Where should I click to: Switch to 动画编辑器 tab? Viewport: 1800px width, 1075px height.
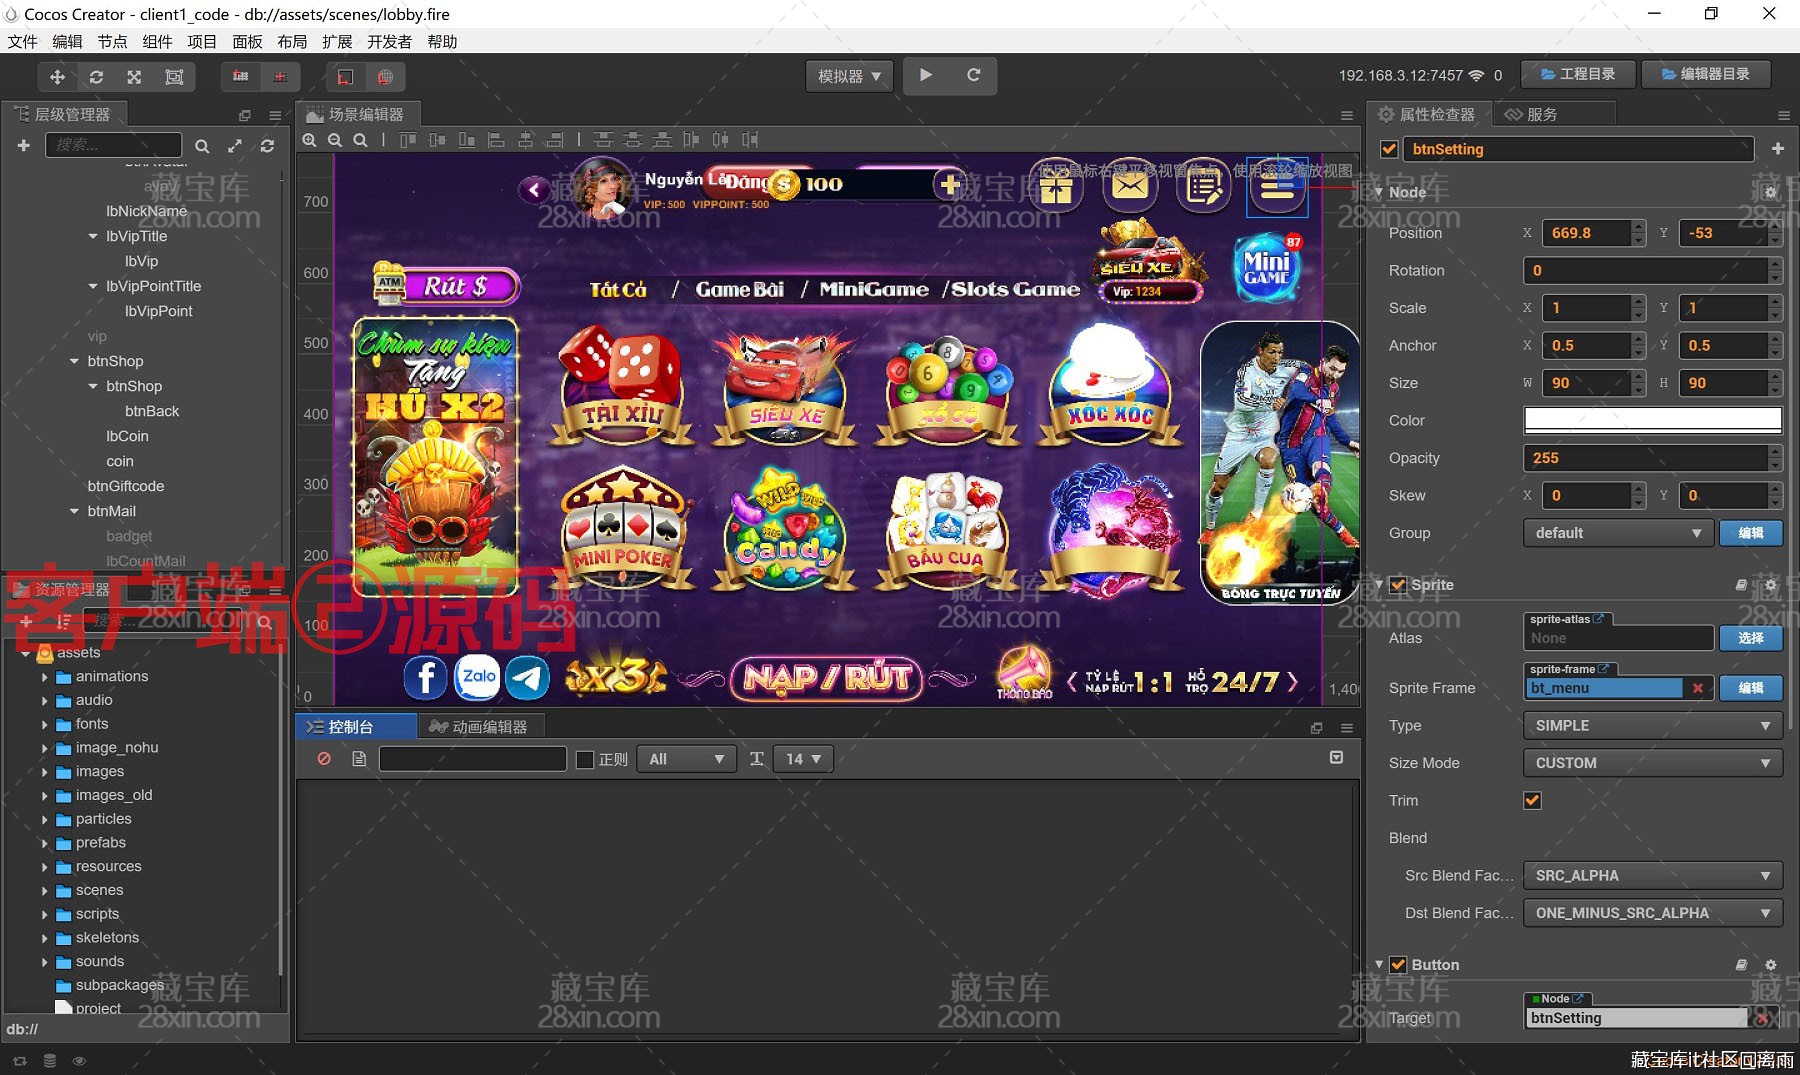pos(479,727)
